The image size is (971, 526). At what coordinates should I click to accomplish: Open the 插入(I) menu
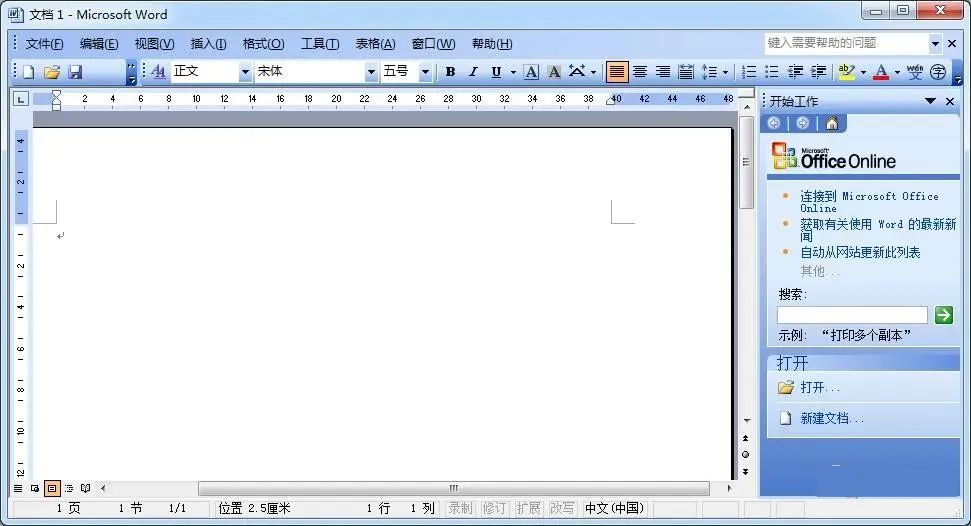coord(208,44)
